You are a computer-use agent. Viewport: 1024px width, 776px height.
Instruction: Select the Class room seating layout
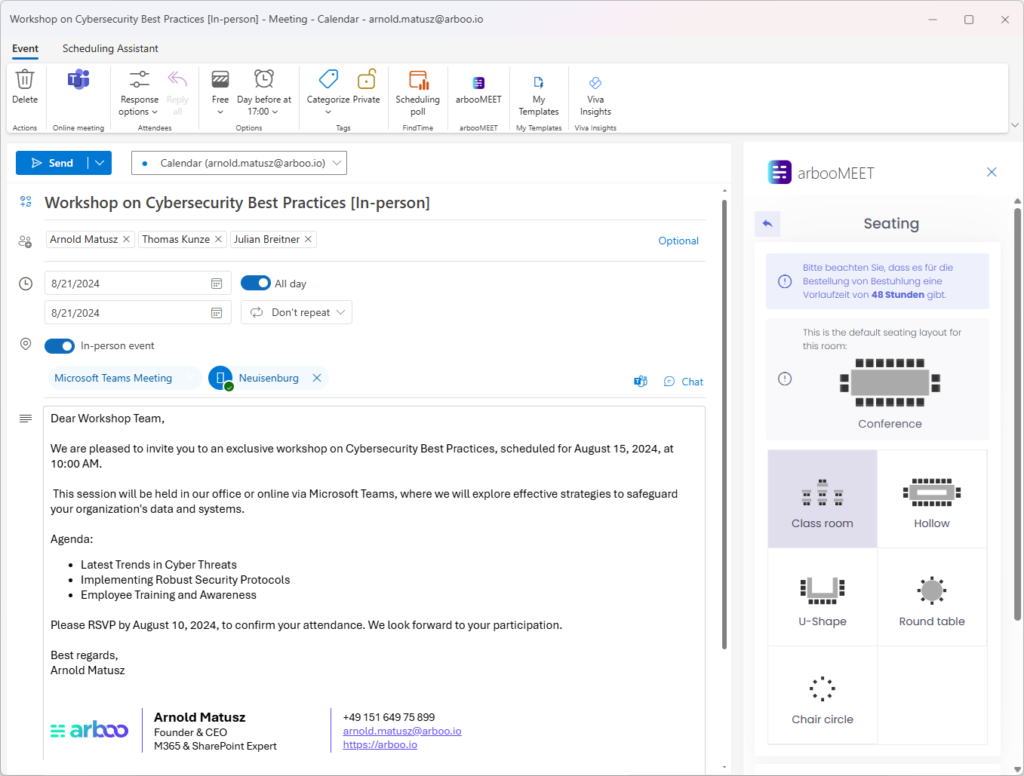coord(822,499)
